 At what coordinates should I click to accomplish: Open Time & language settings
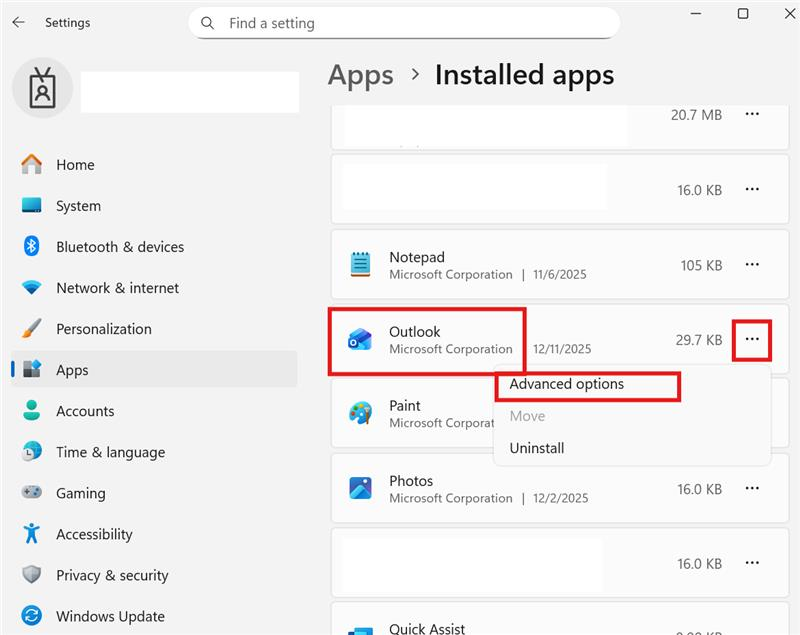tap(154, 452)
